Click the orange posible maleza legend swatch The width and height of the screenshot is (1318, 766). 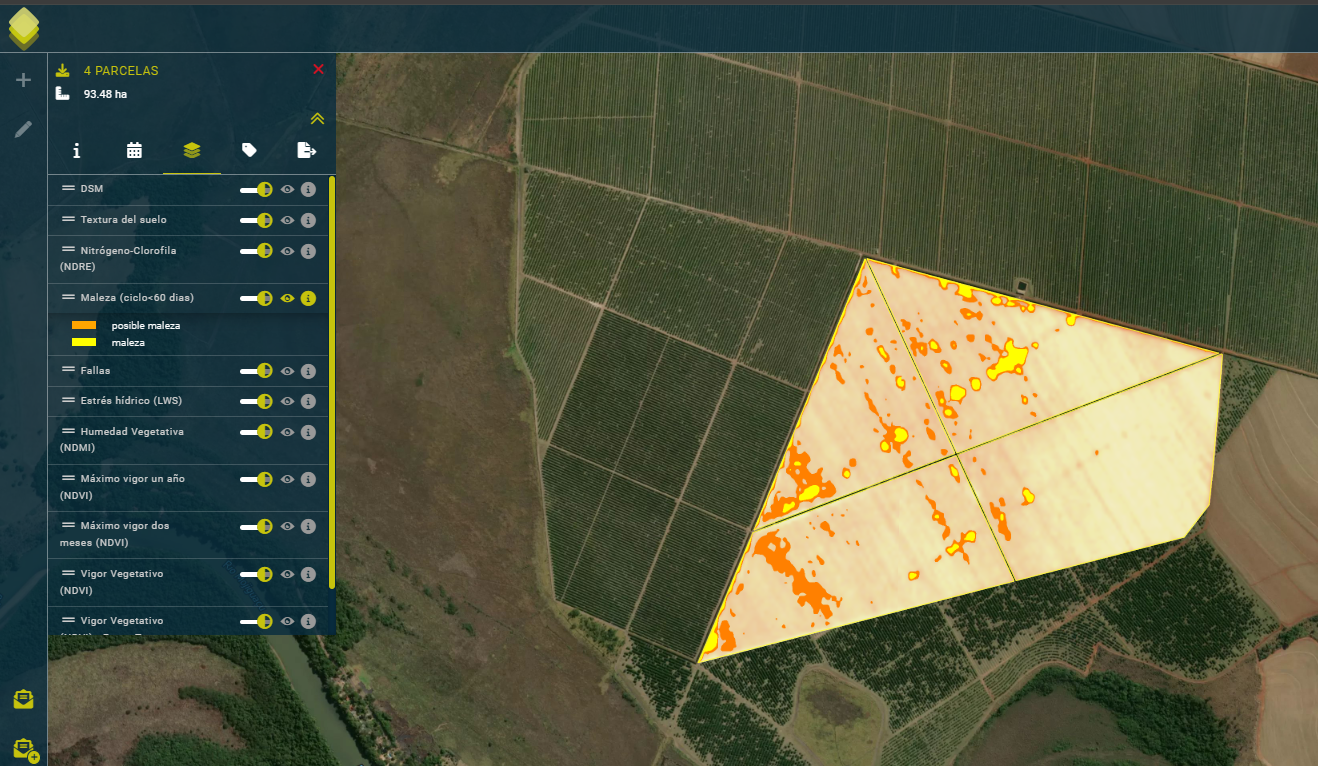84,325
